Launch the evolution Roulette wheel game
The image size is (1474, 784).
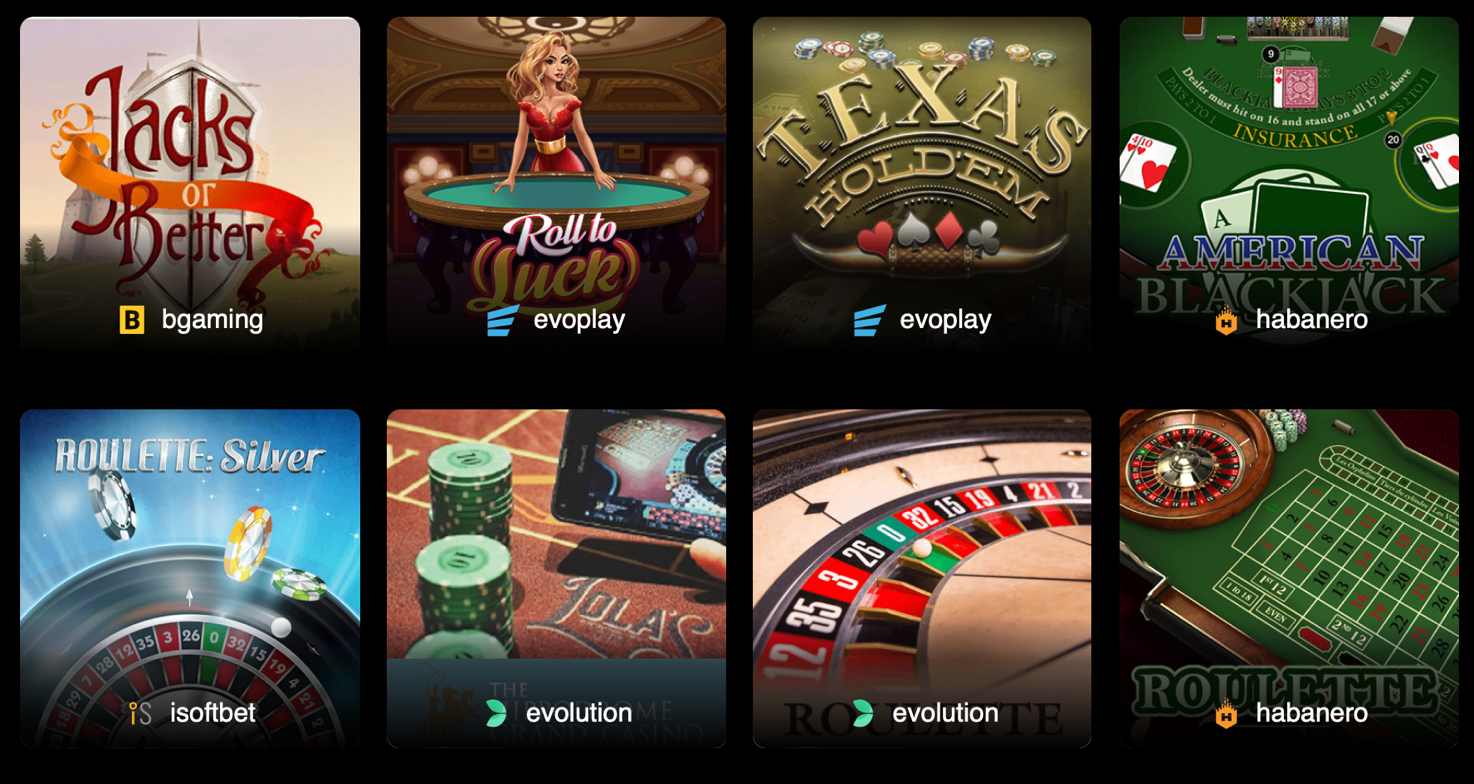922,578
